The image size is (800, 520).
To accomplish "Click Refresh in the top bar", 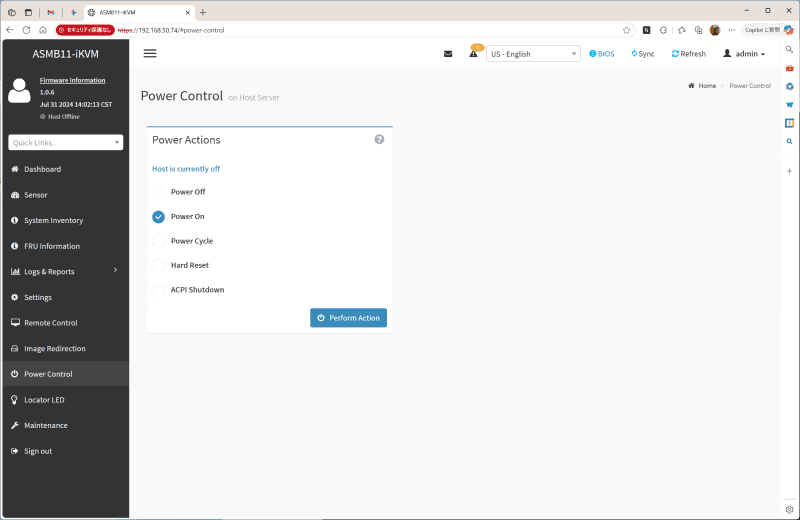I will pyautogui.click(x=689, y=54).
